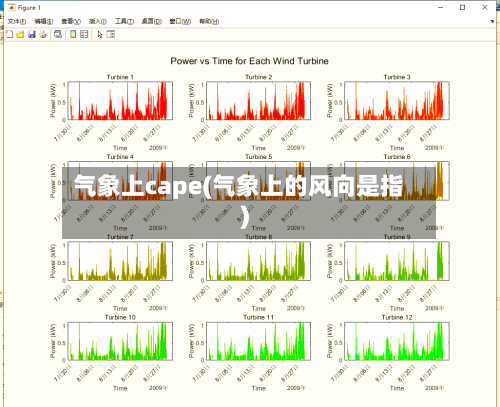Open the Property Inspector toolbar icon
The image size is (500, 407).
[111, 34]
